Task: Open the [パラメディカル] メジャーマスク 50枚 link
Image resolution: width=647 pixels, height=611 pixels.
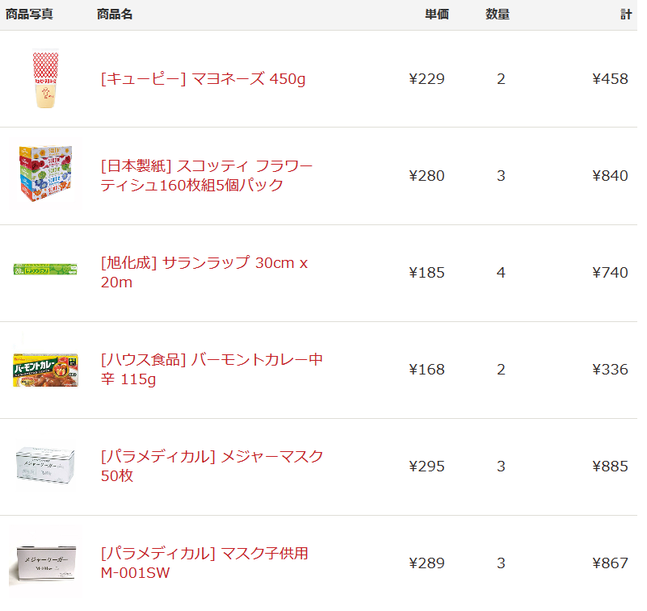Action: point(212,466)
